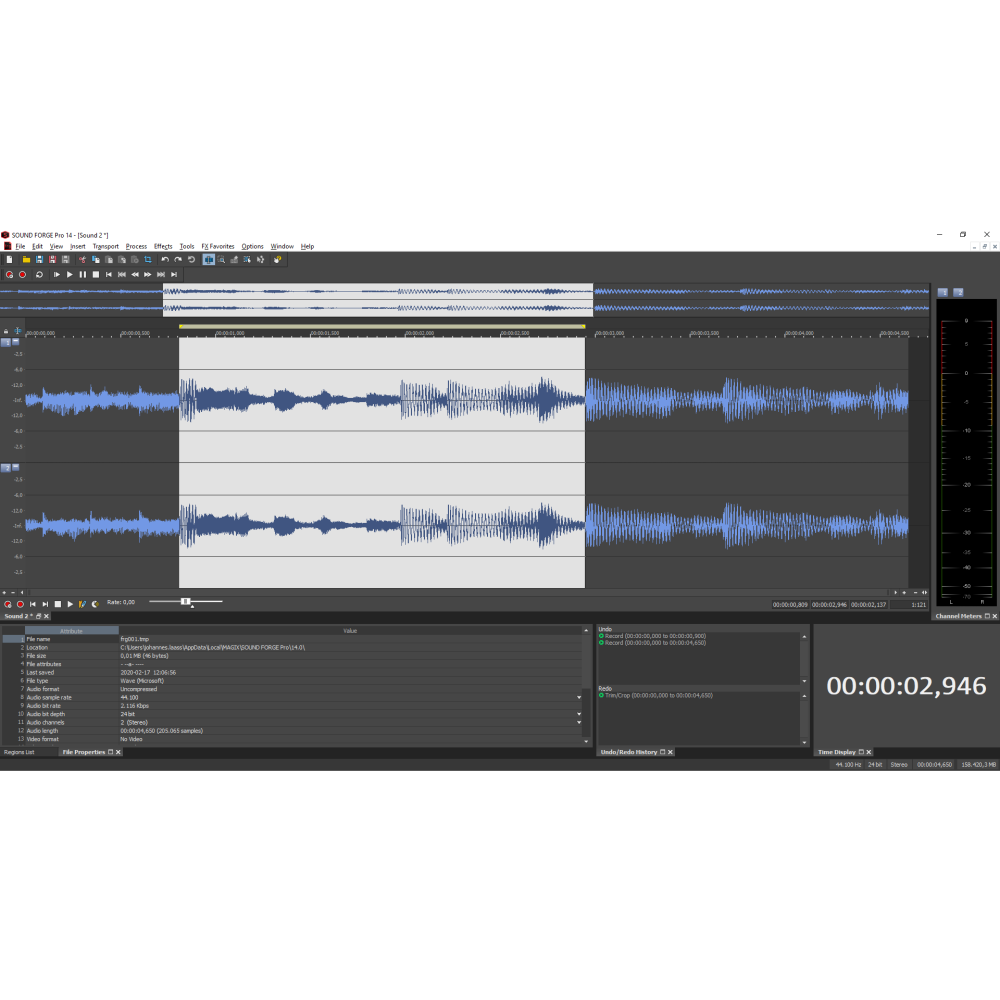Screen dimensions: 1000x1000
Task: Select the Envelope tool icon
Action: (x=260, y=260)
